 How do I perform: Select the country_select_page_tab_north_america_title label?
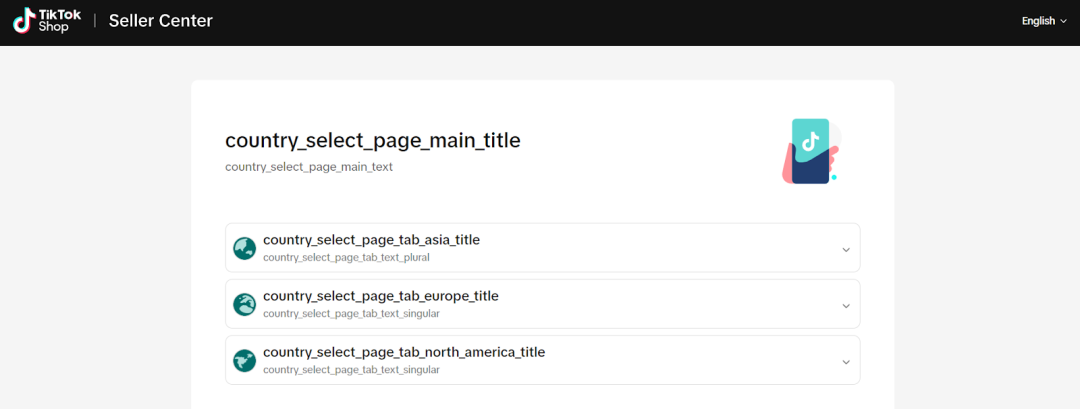pyautogui.click(x=404, y=352)
